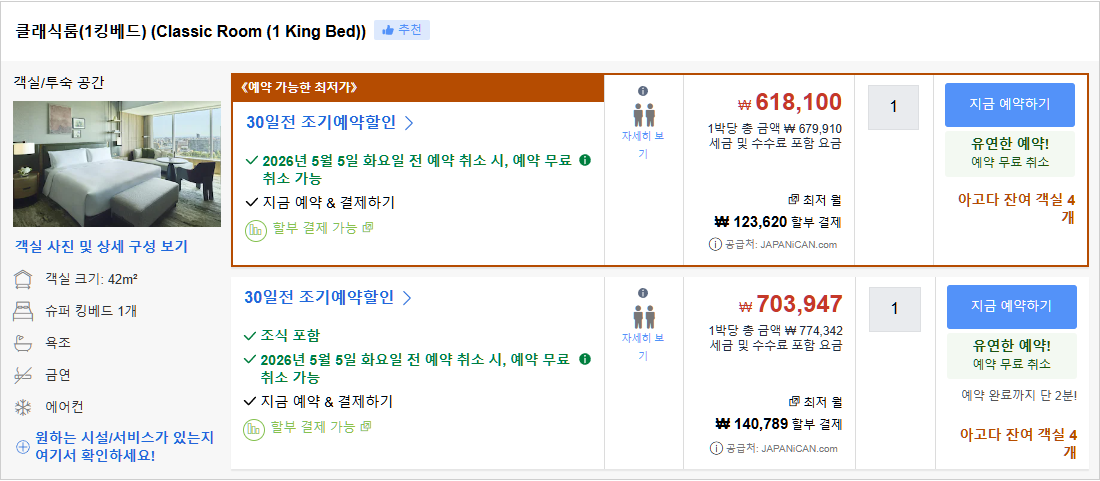Click the two-guest occupancy icon in second row
The image size is (1100, 481).
[x=643, y=313]
